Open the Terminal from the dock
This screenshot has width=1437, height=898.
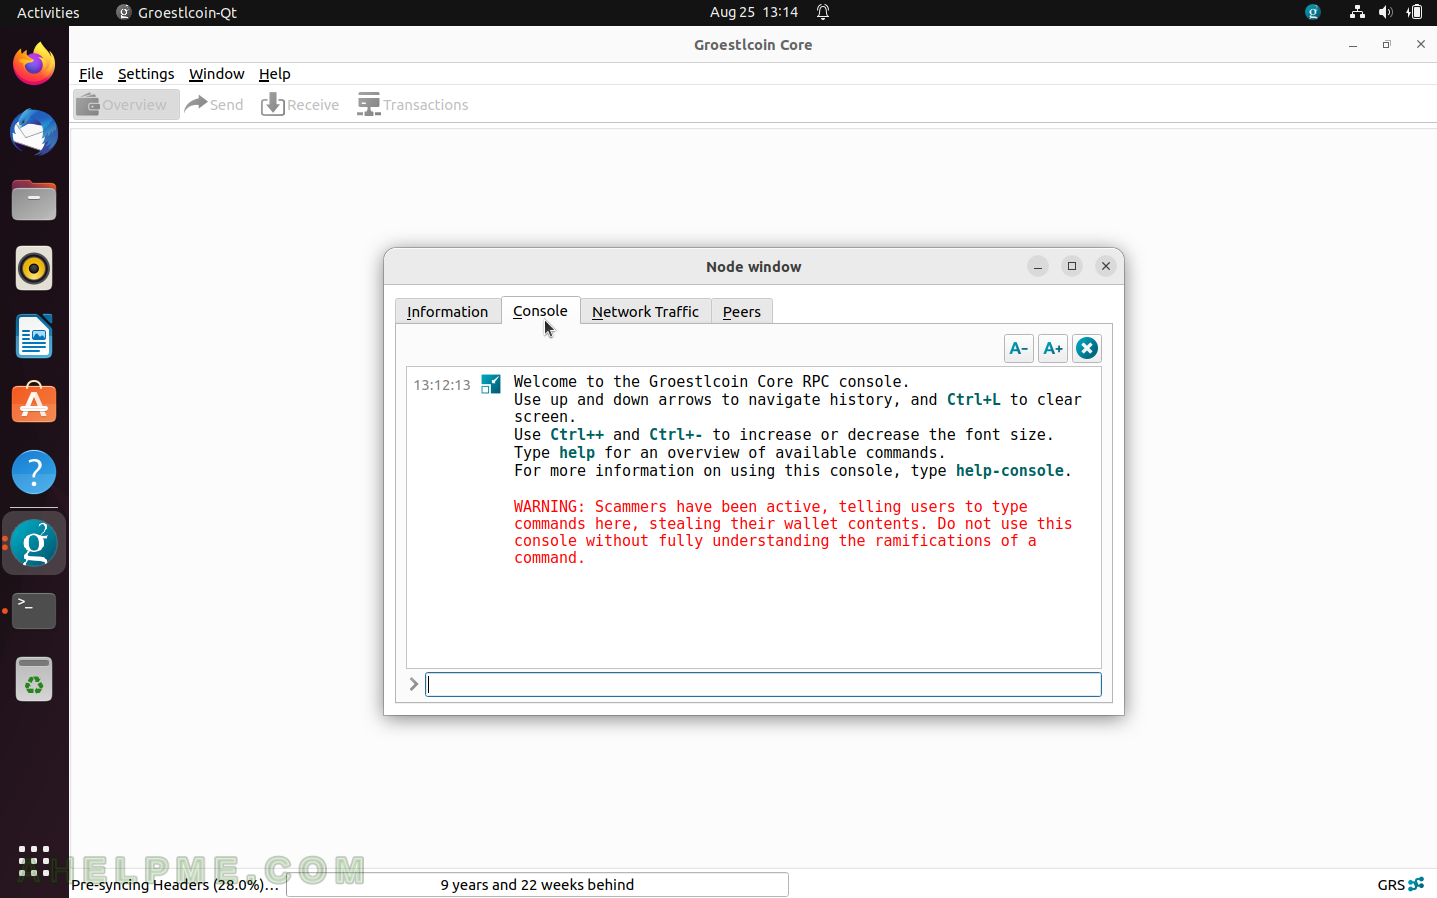[x=34, y=611]
